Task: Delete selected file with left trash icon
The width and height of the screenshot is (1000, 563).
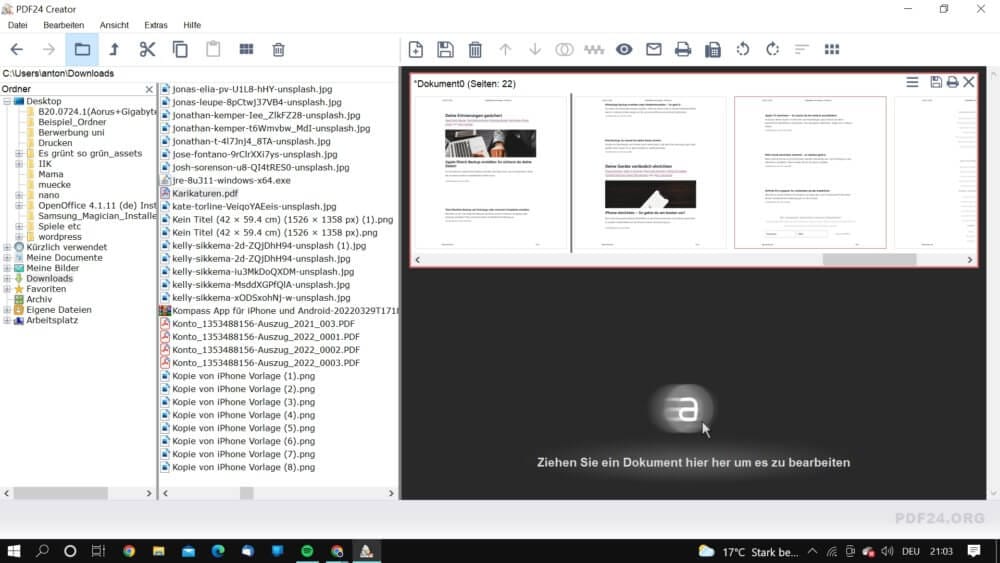Action: 279,49
